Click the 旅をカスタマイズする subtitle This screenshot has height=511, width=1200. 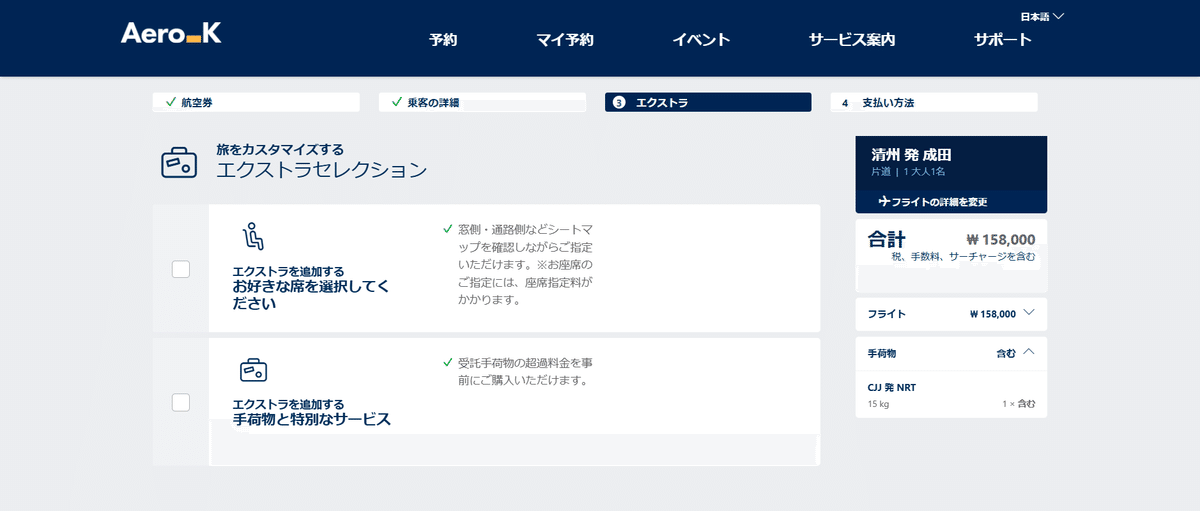click(280, 149)
